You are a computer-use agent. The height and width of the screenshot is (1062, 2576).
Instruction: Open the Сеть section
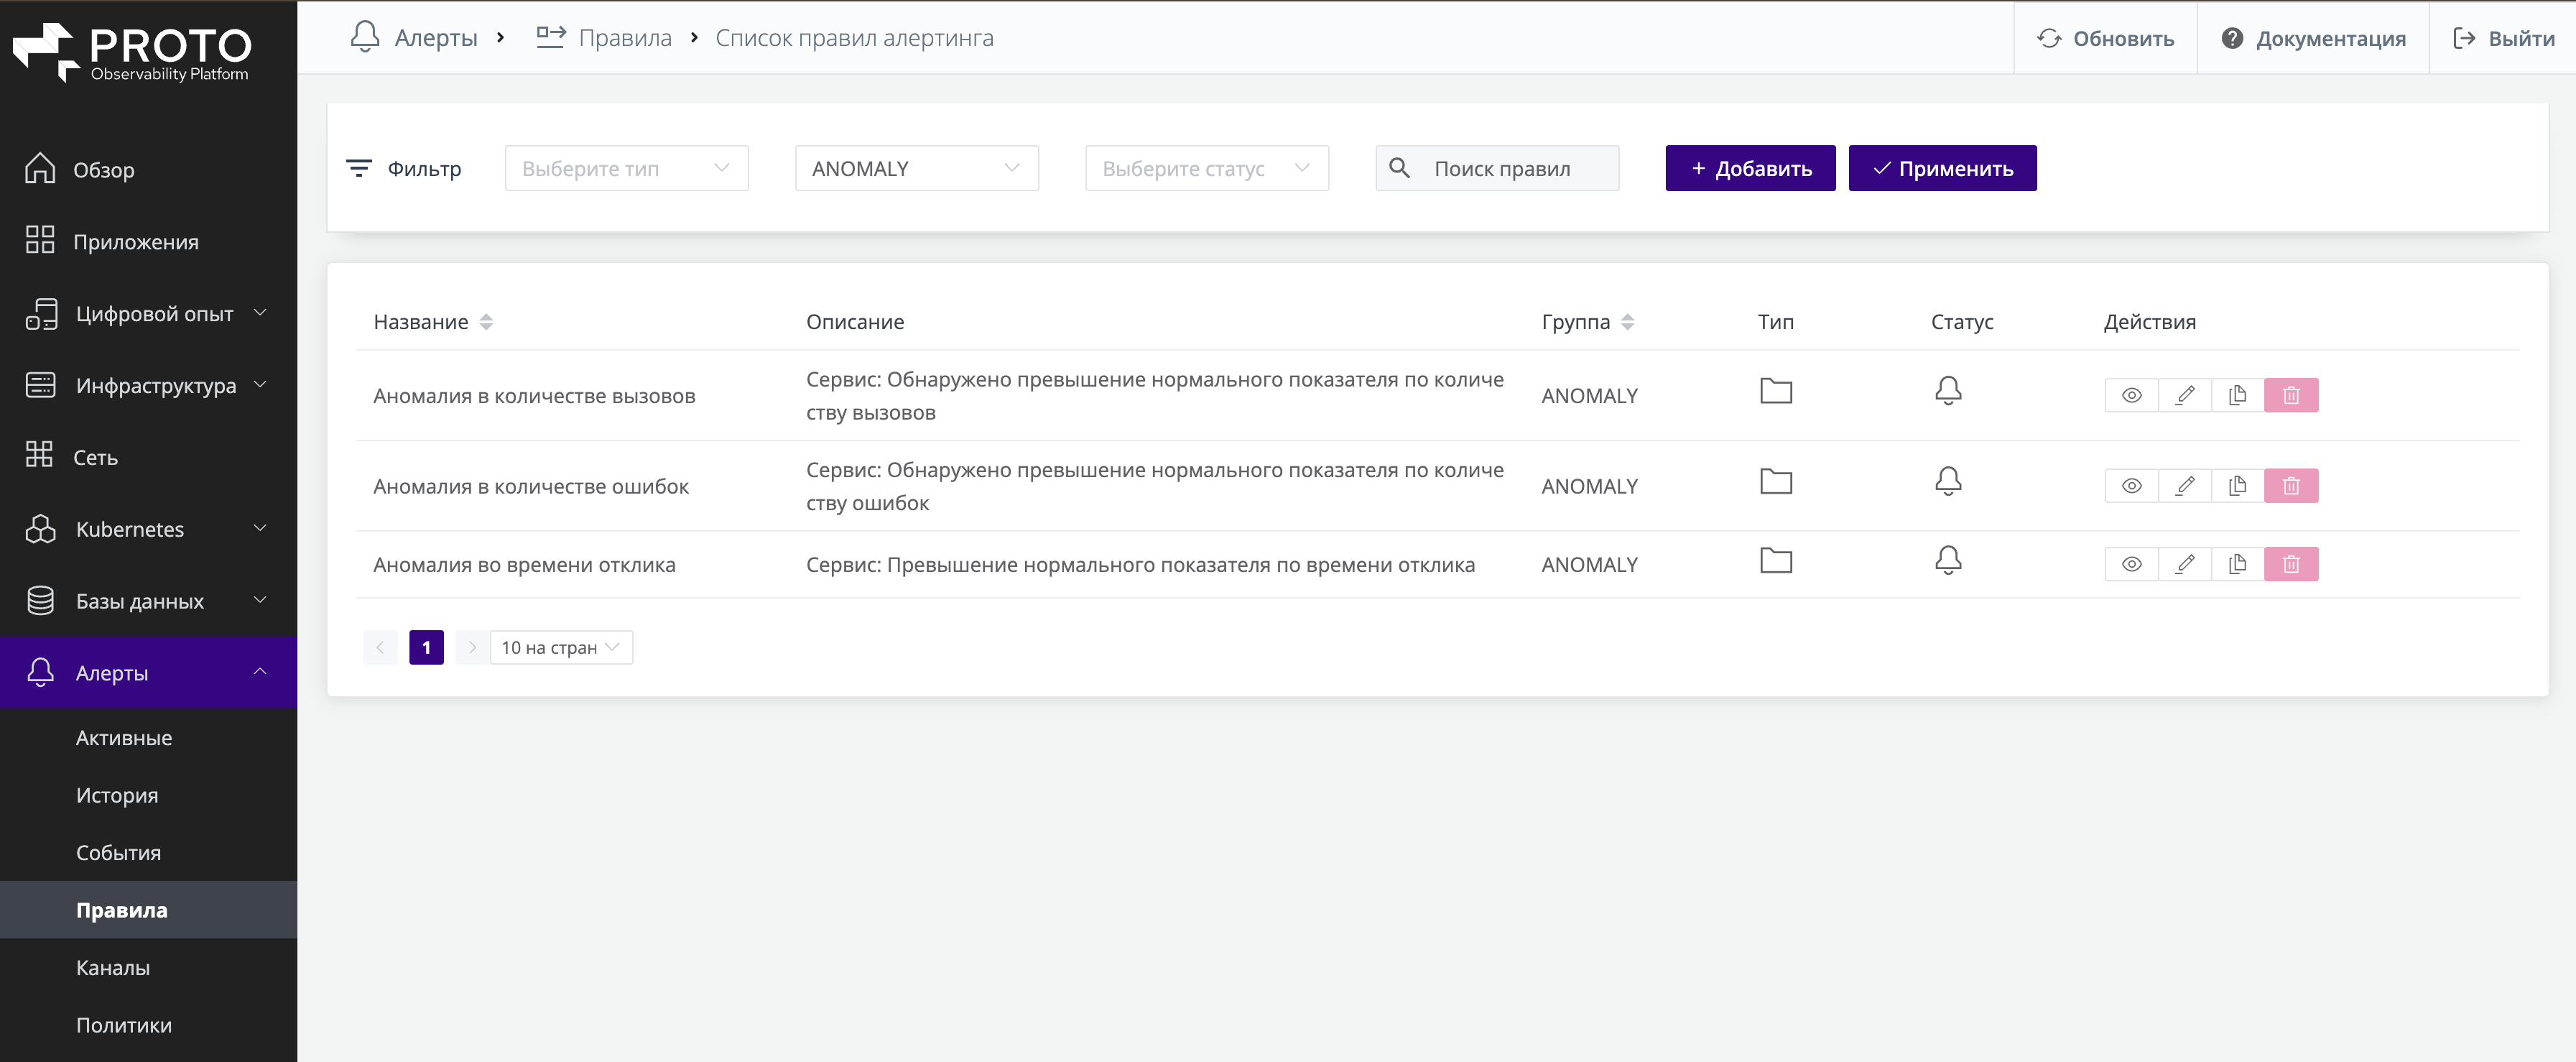click(148, 457)
